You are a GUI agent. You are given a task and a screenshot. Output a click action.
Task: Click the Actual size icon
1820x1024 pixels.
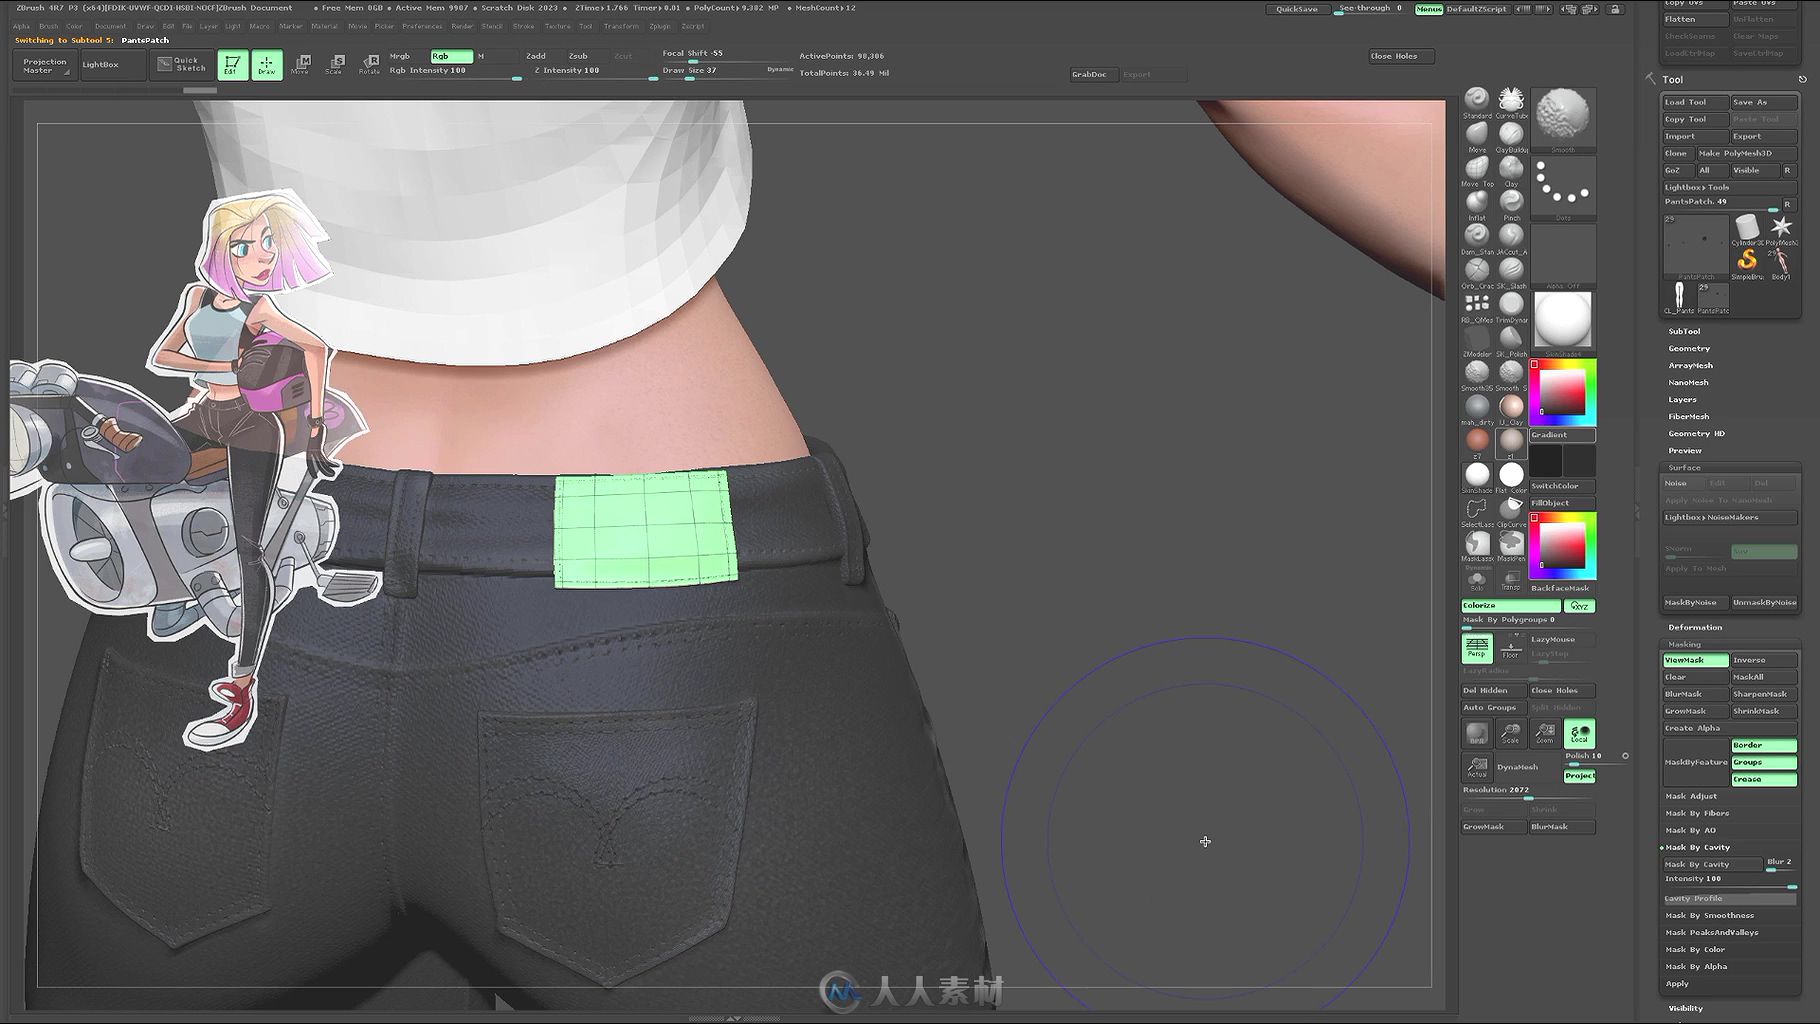click(1477, 768)
